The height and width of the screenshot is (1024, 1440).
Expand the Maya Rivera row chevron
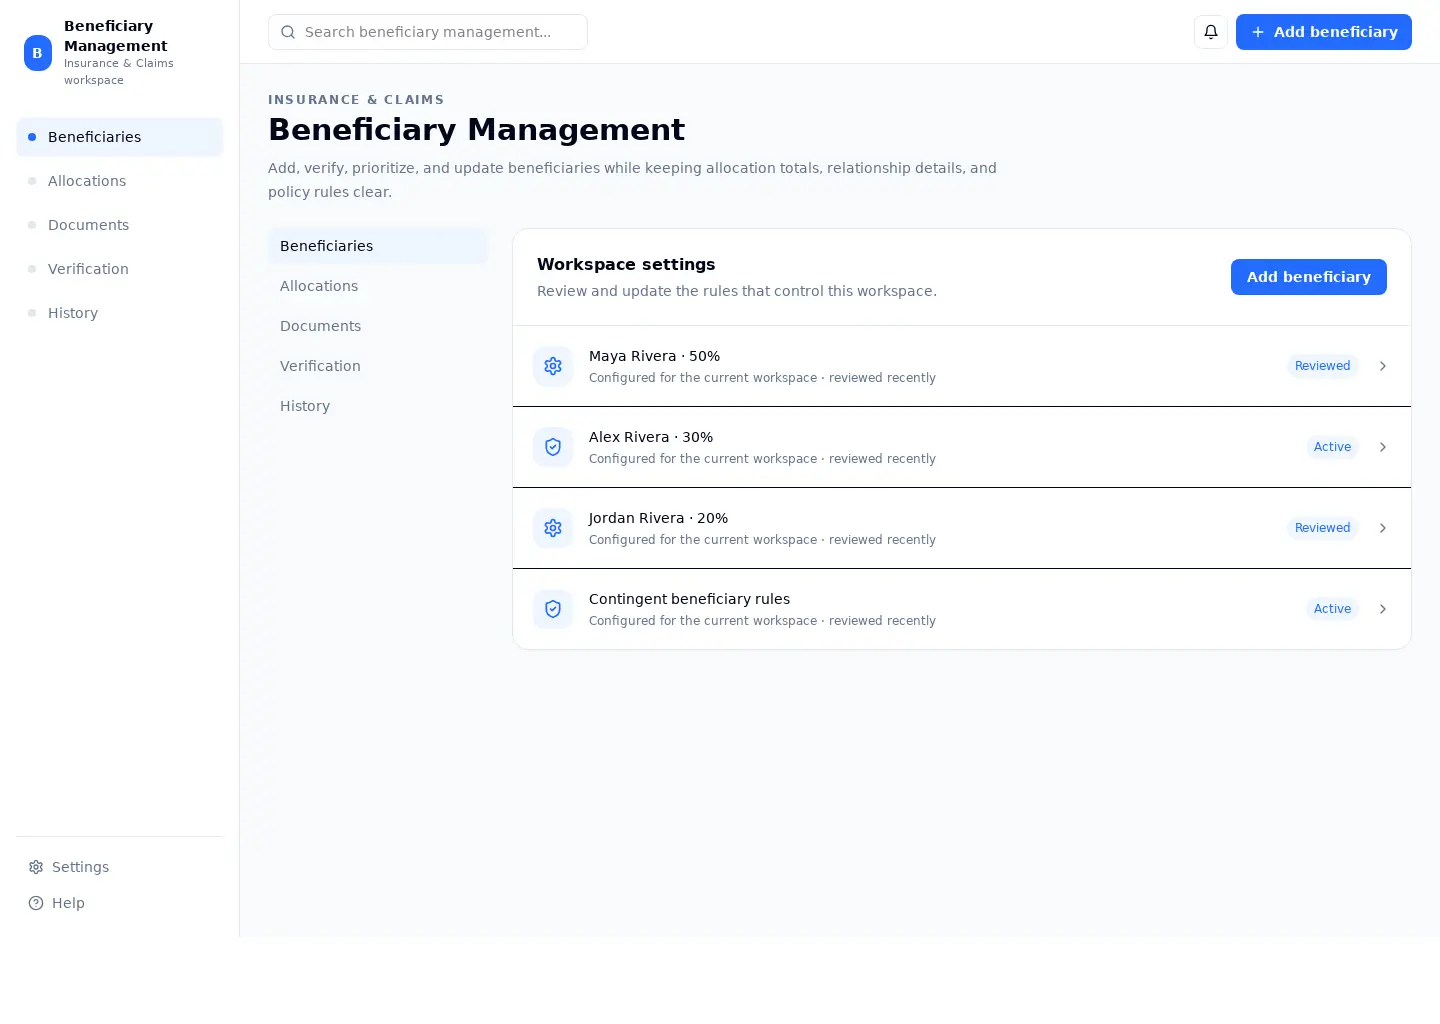(x=1383, y=366)
